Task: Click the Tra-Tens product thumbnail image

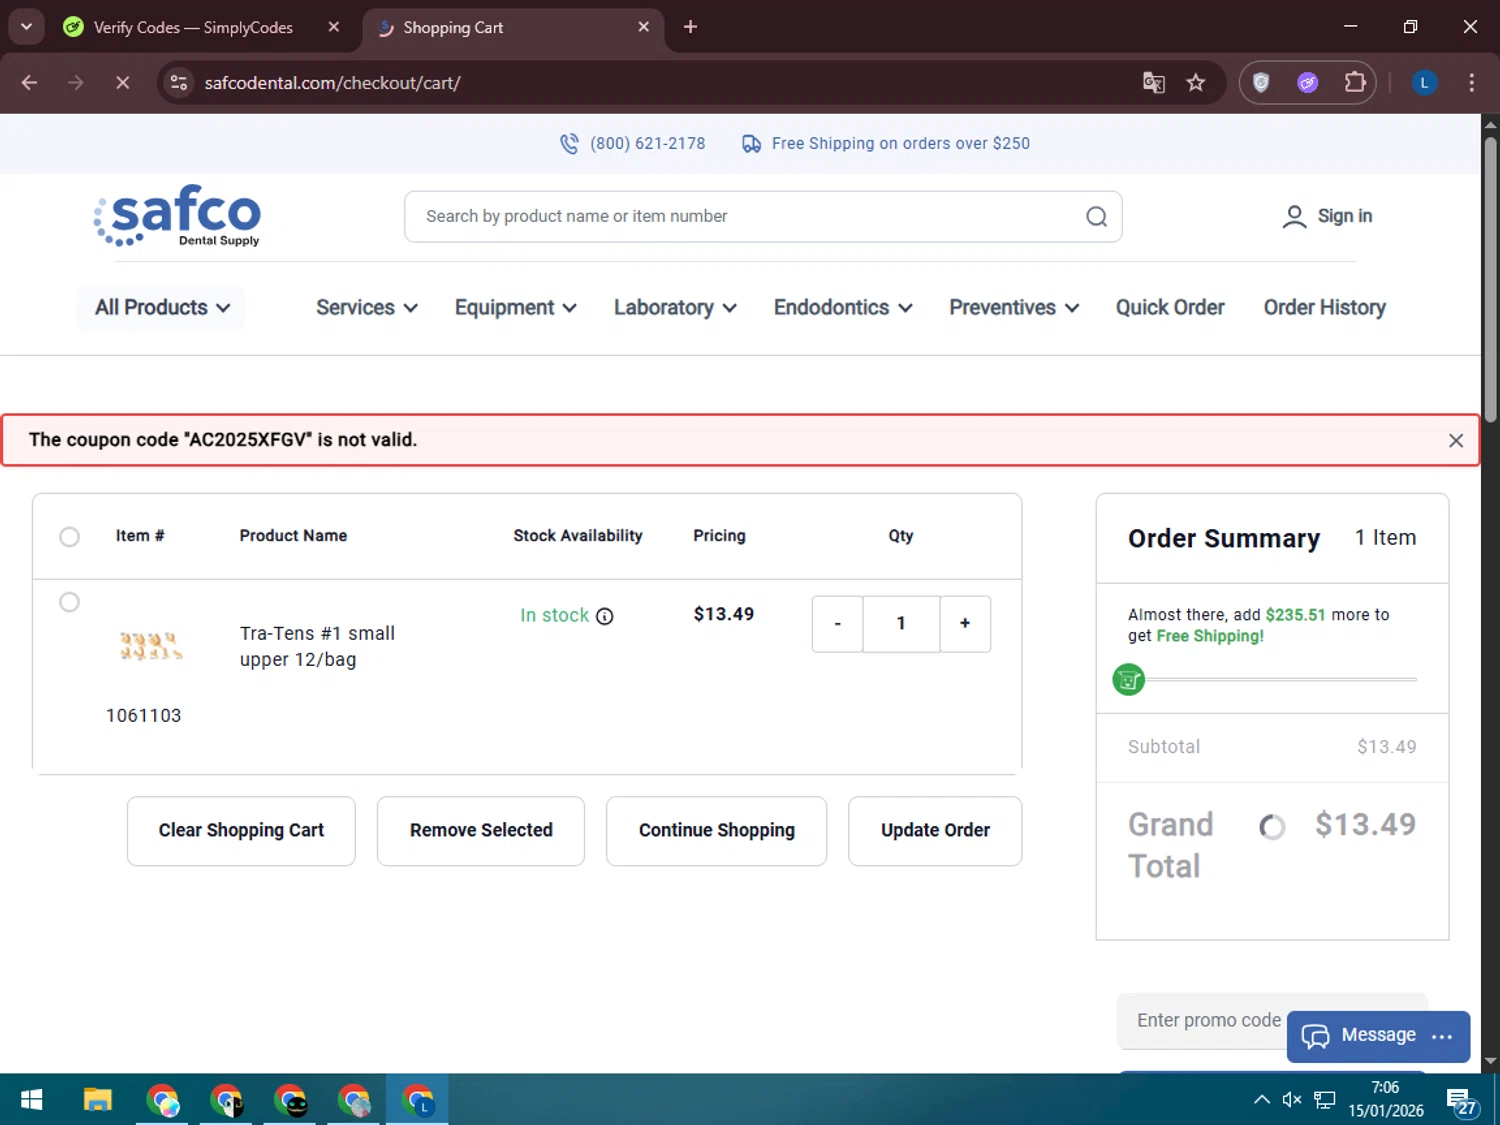Action: (150, 646)
